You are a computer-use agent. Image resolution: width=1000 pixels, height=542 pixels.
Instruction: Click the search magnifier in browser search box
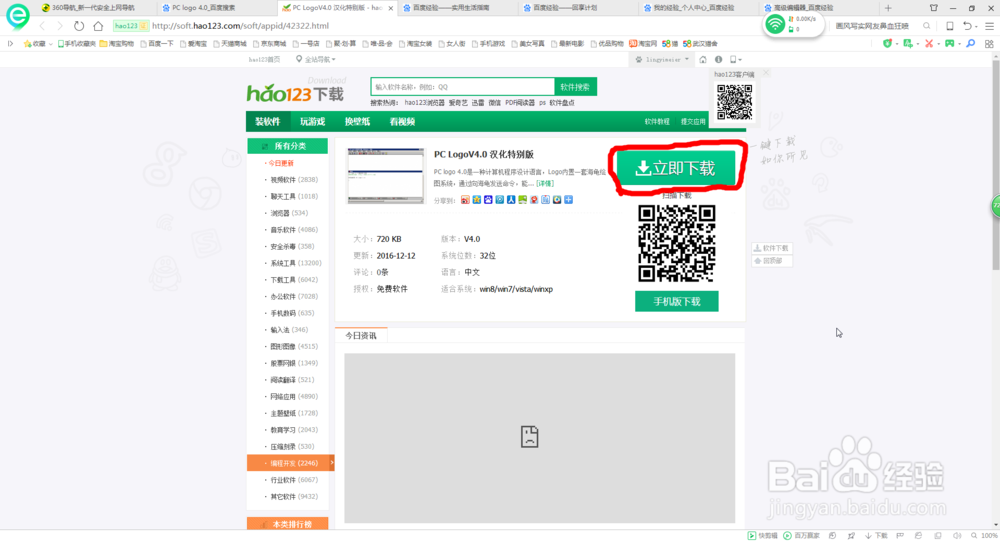point(927,26)
